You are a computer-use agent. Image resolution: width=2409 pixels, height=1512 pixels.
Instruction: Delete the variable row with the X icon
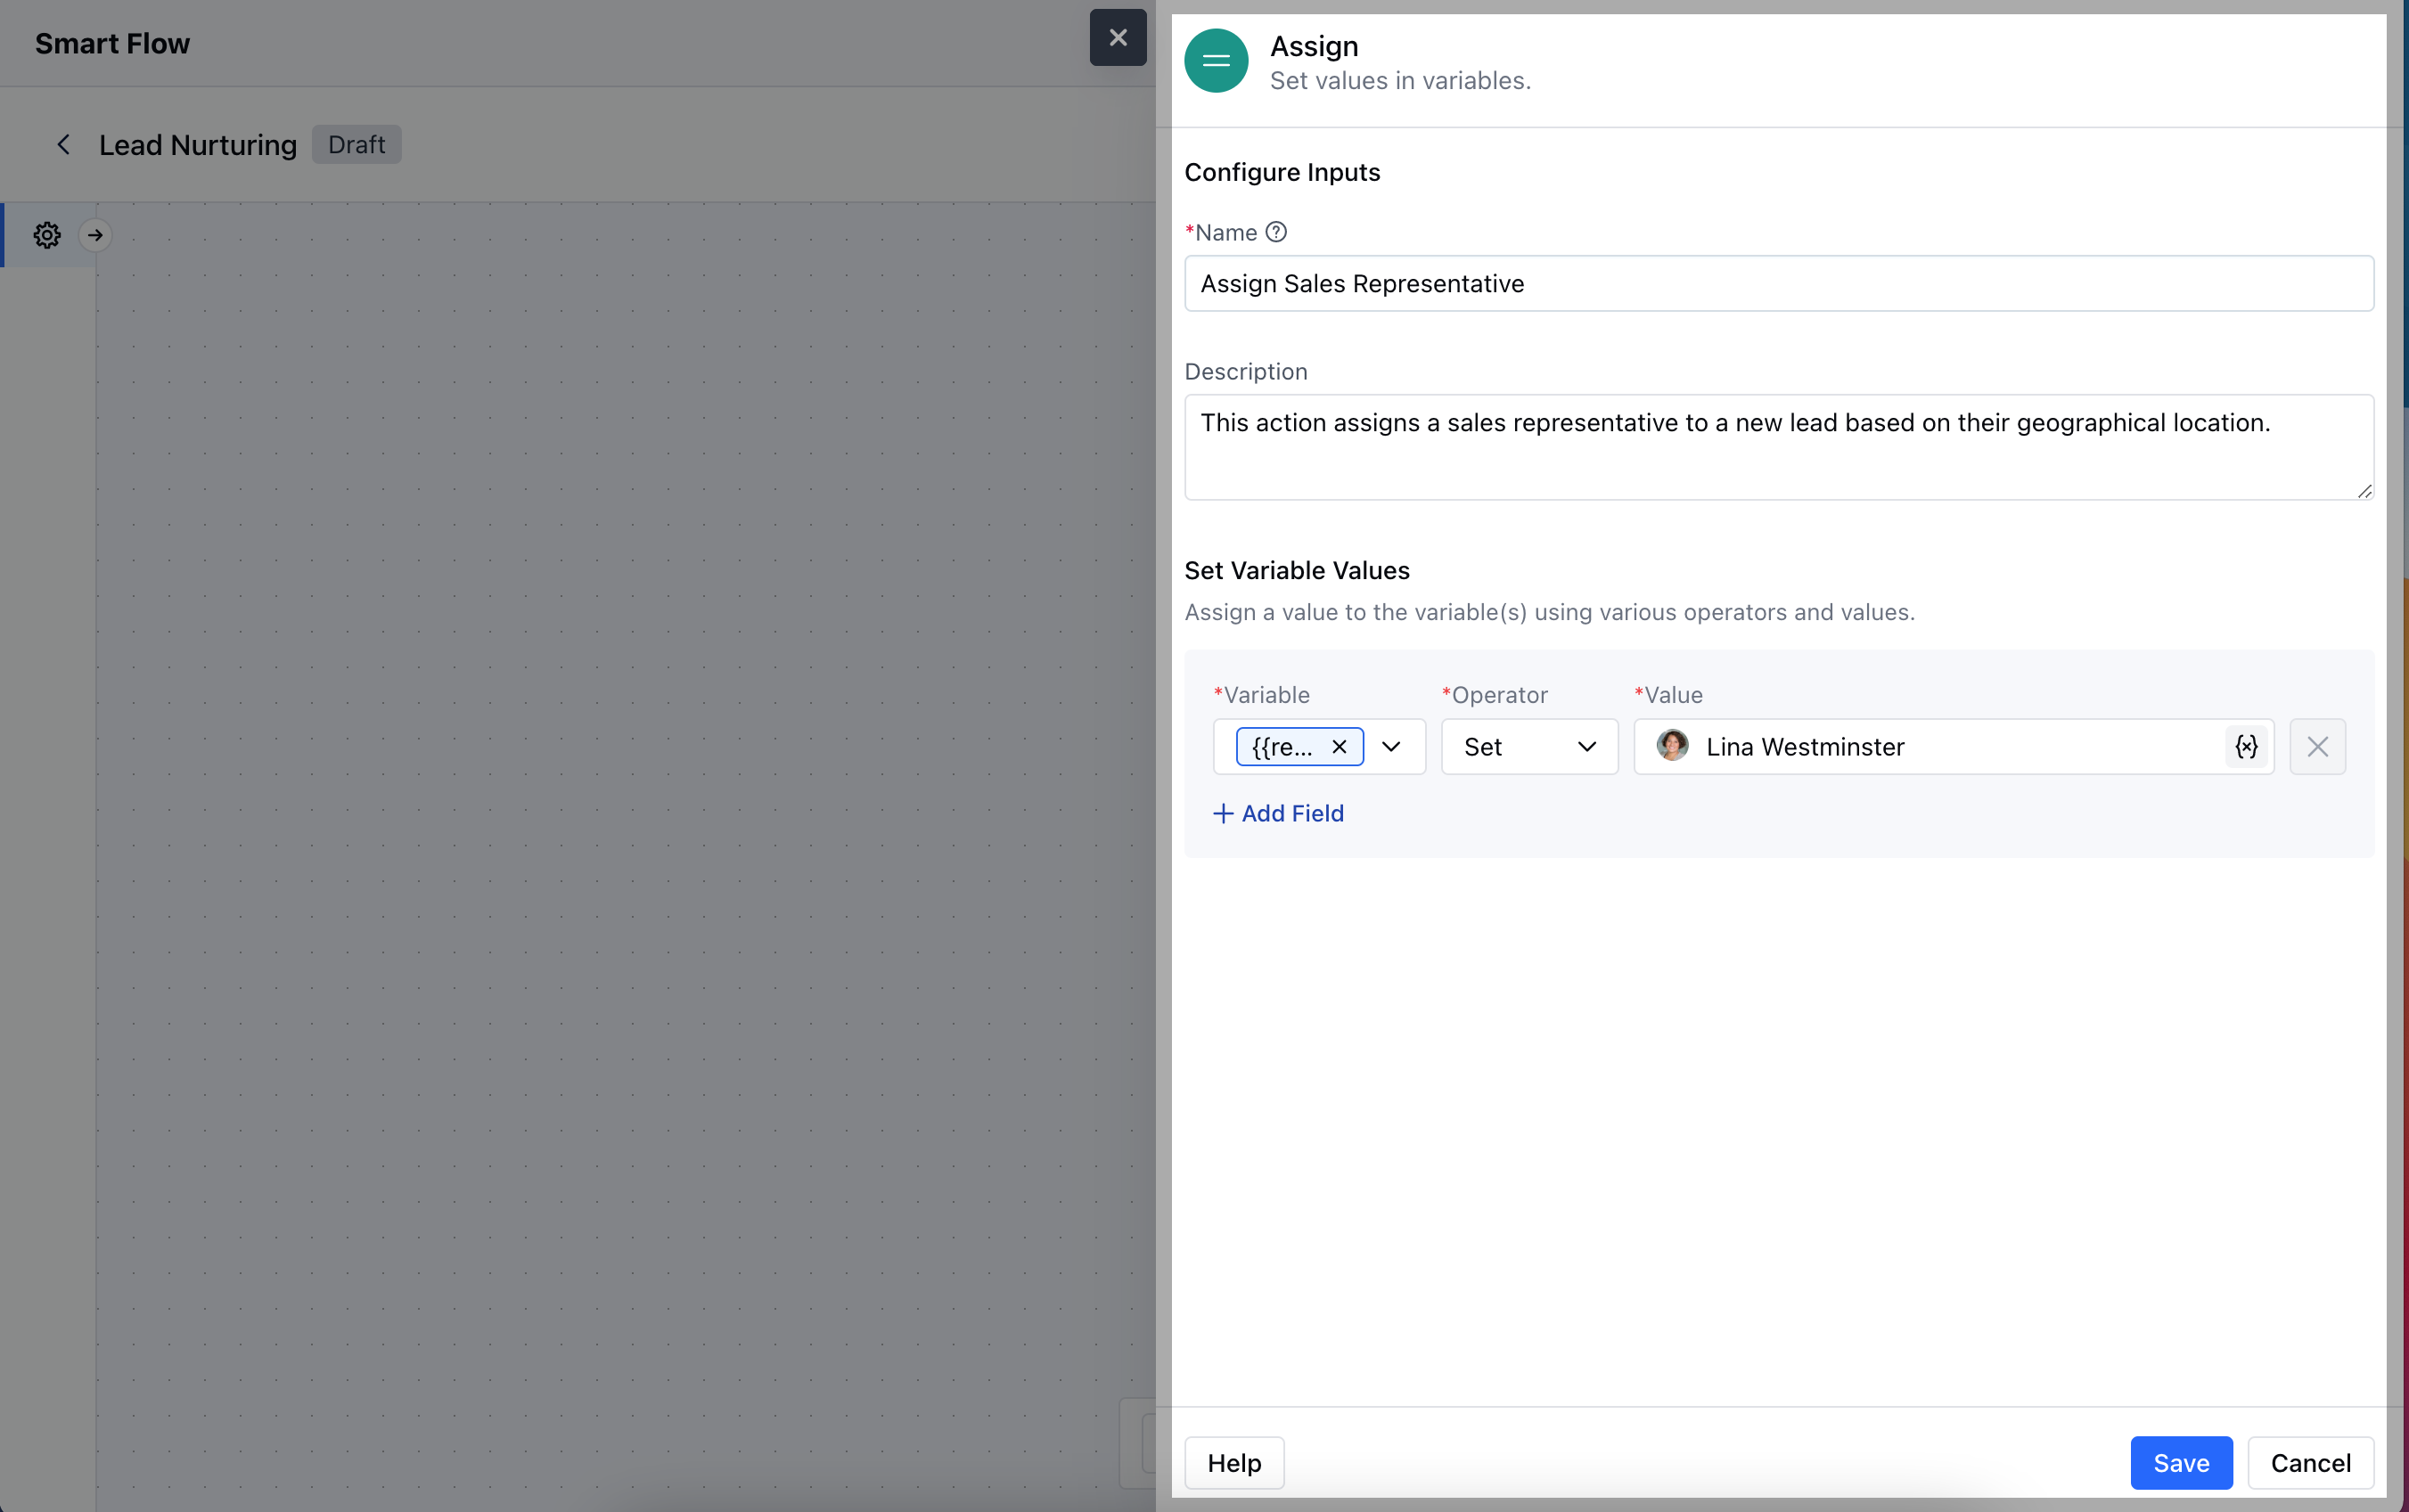point(2317,746)
